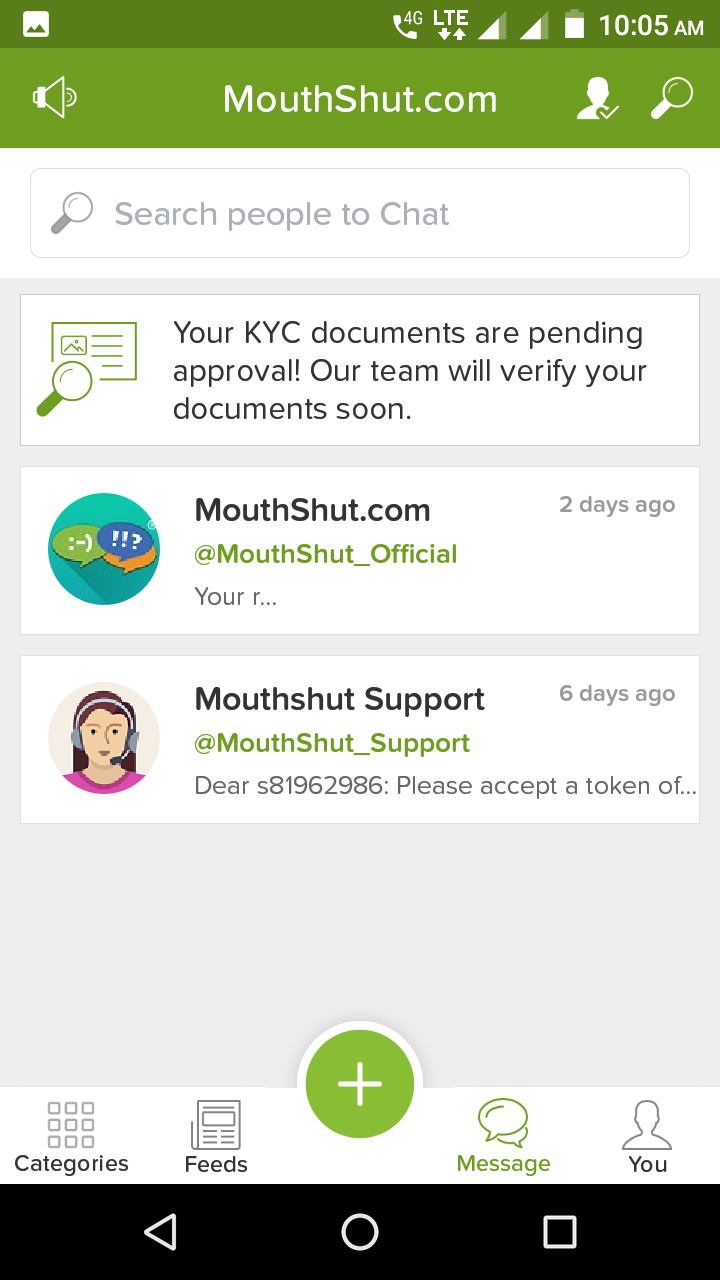The height and width of the screenshot is (1280, 720).
Task: Open Android recent apps button
Action: [560, 1232]
